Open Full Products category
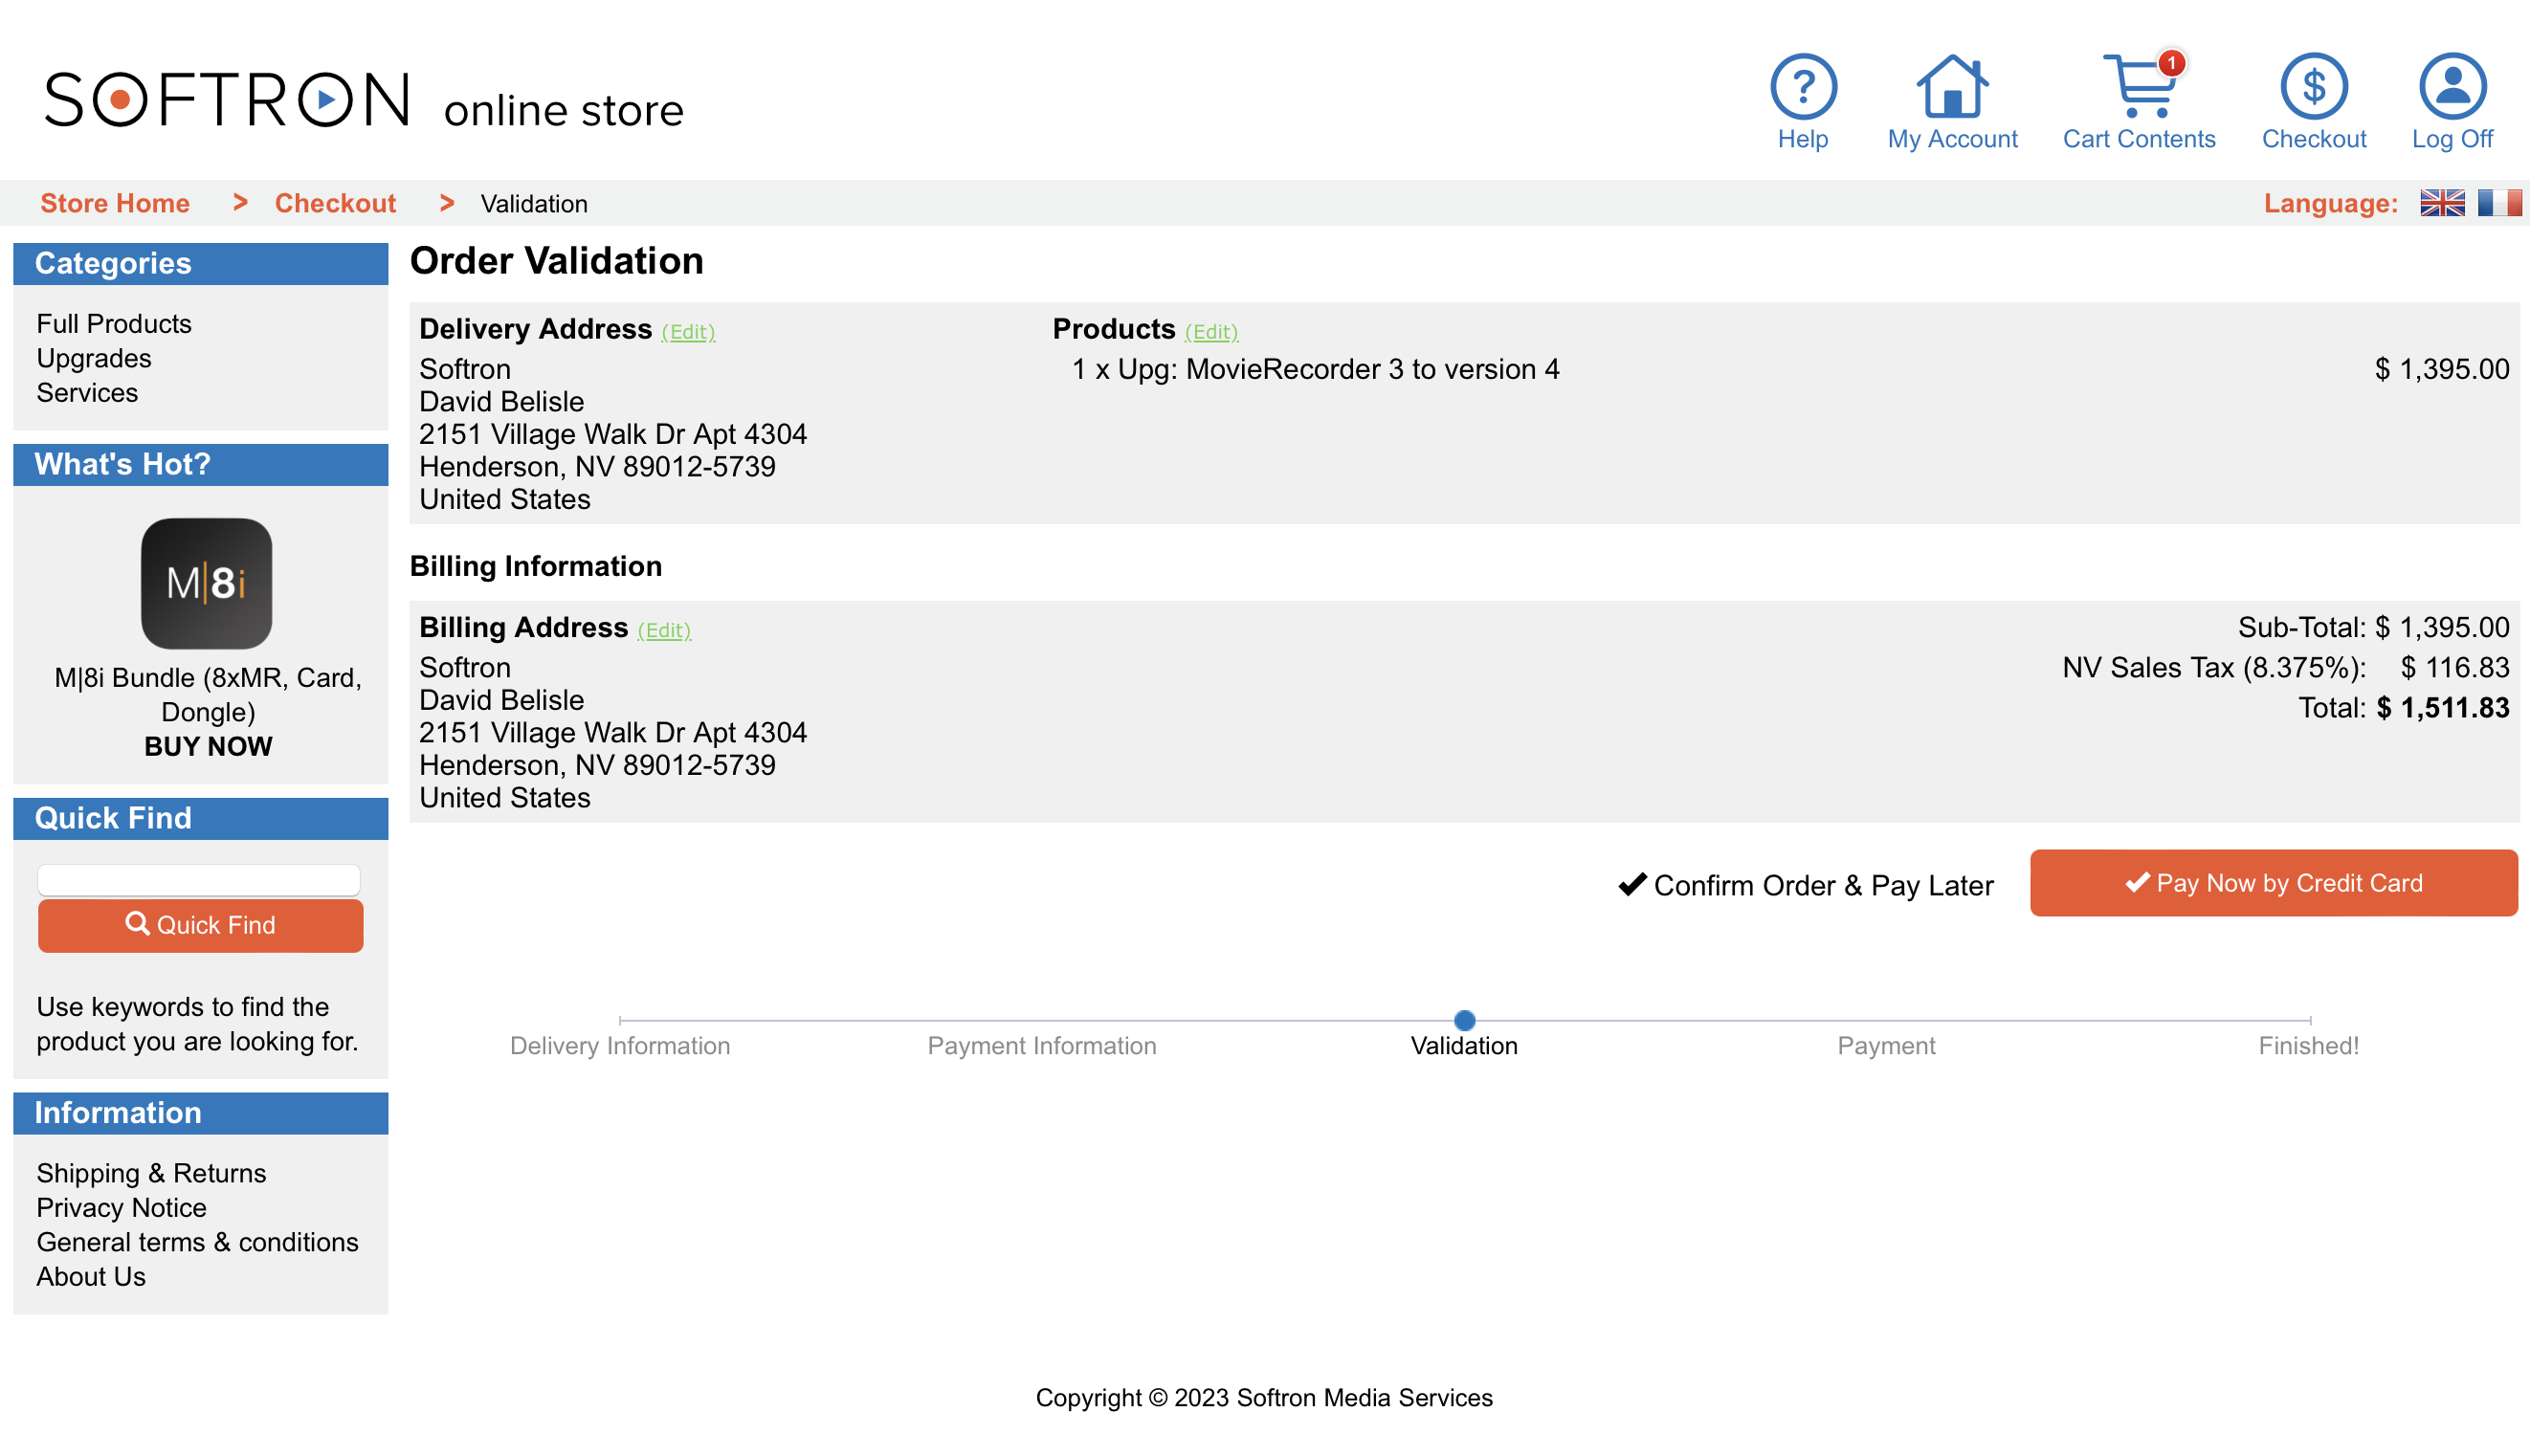 coord(114,324)
